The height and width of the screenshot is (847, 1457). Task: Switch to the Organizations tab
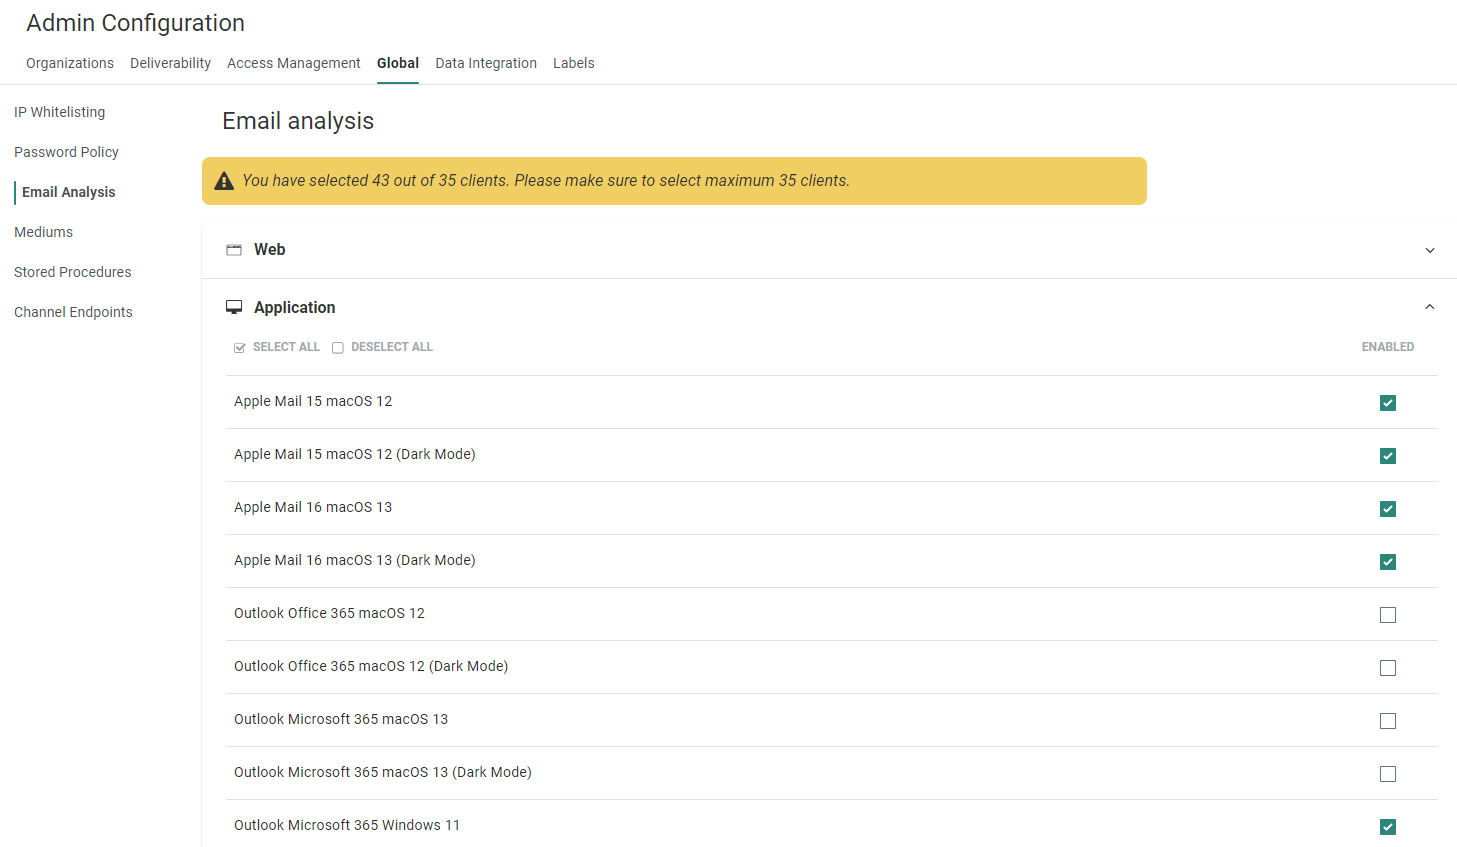tap(70, 63)
